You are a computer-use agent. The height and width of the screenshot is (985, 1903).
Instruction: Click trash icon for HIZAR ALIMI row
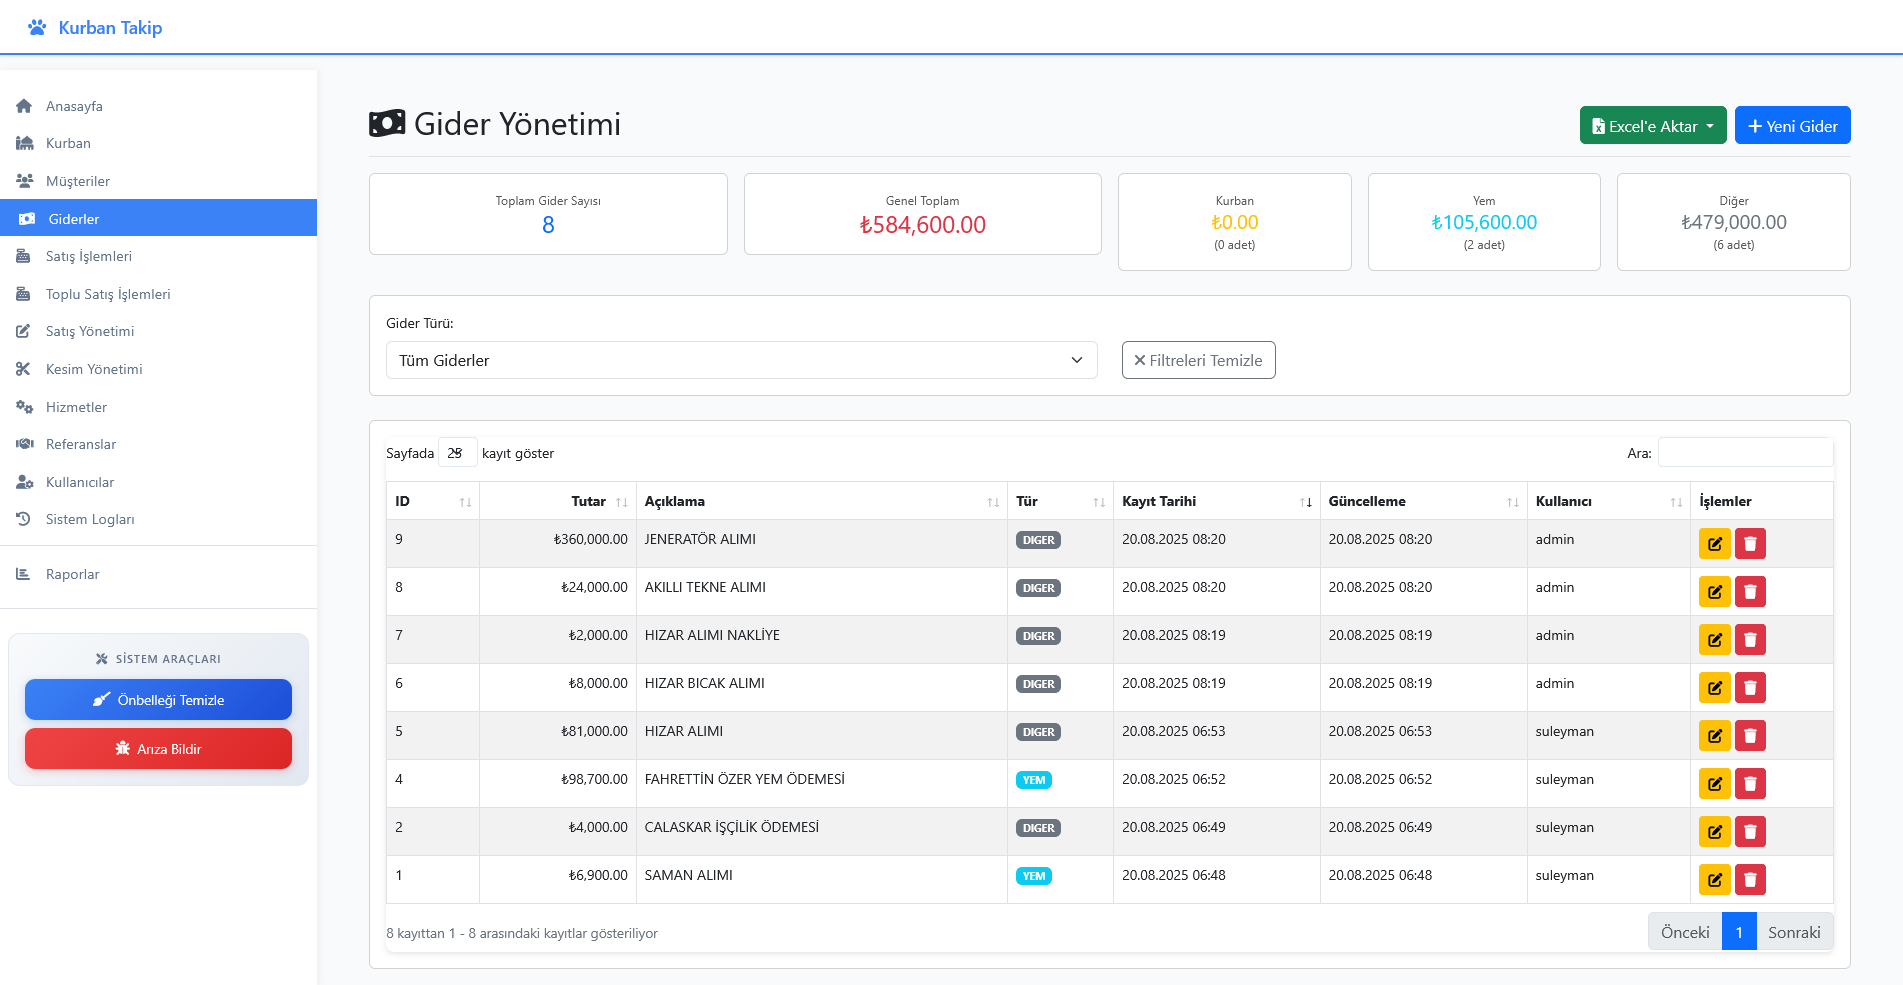(x=1750, y=736)
